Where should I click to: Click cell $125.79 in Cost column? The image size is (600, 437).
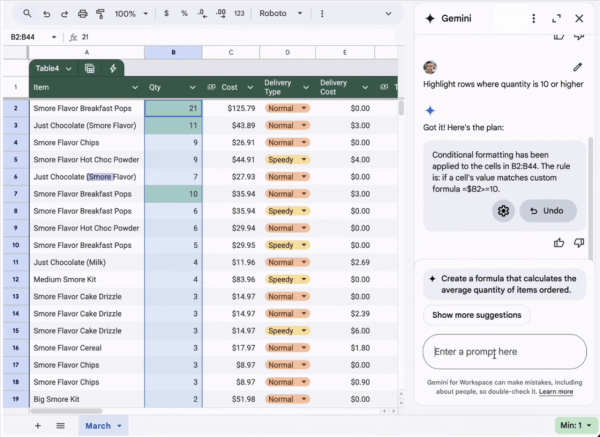pyautogui.click(x=231, y=108)
